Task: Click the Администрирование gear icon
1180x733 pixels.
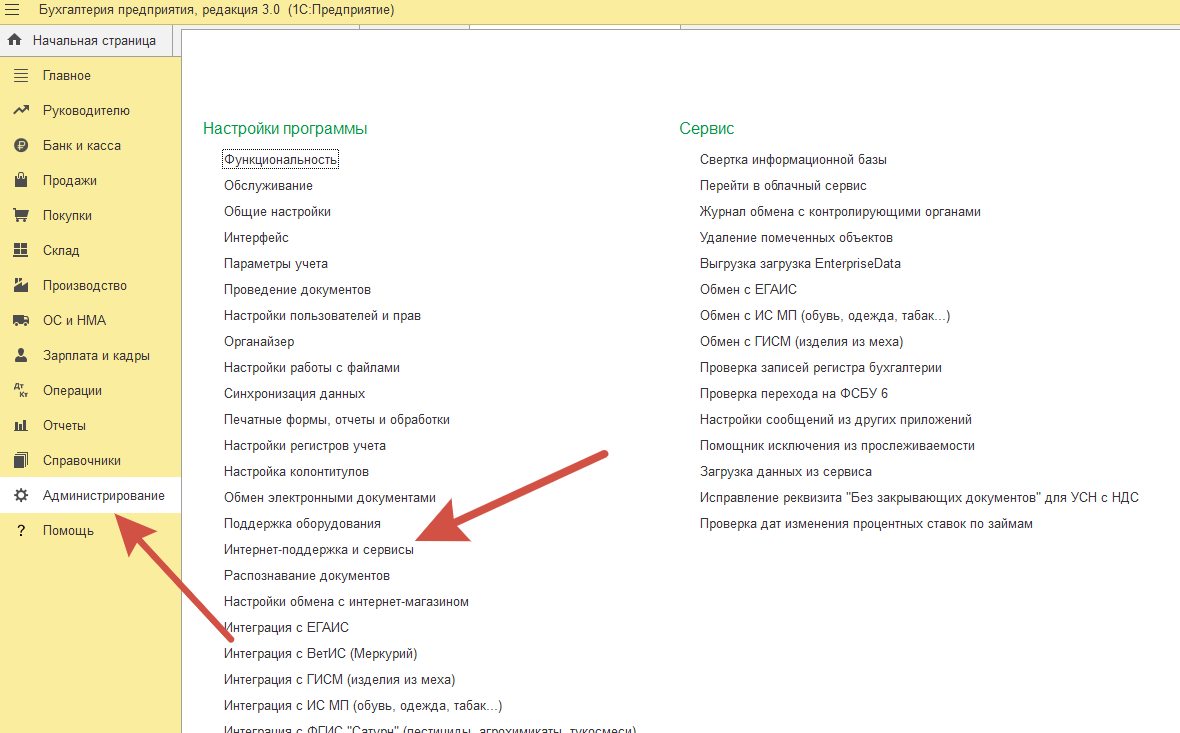Action: 20,496
